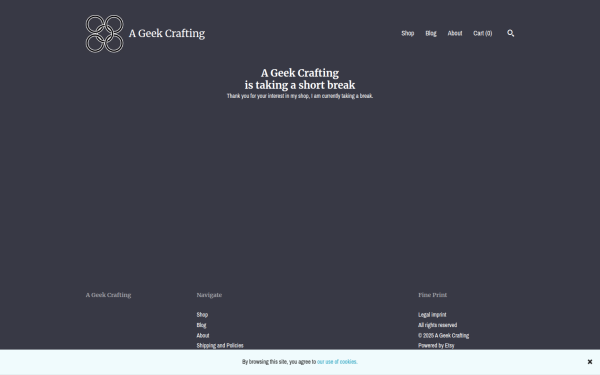This screenshot has height=375, width=600.
Task: Dismiss the cookie notice with X
Action: 590,362
